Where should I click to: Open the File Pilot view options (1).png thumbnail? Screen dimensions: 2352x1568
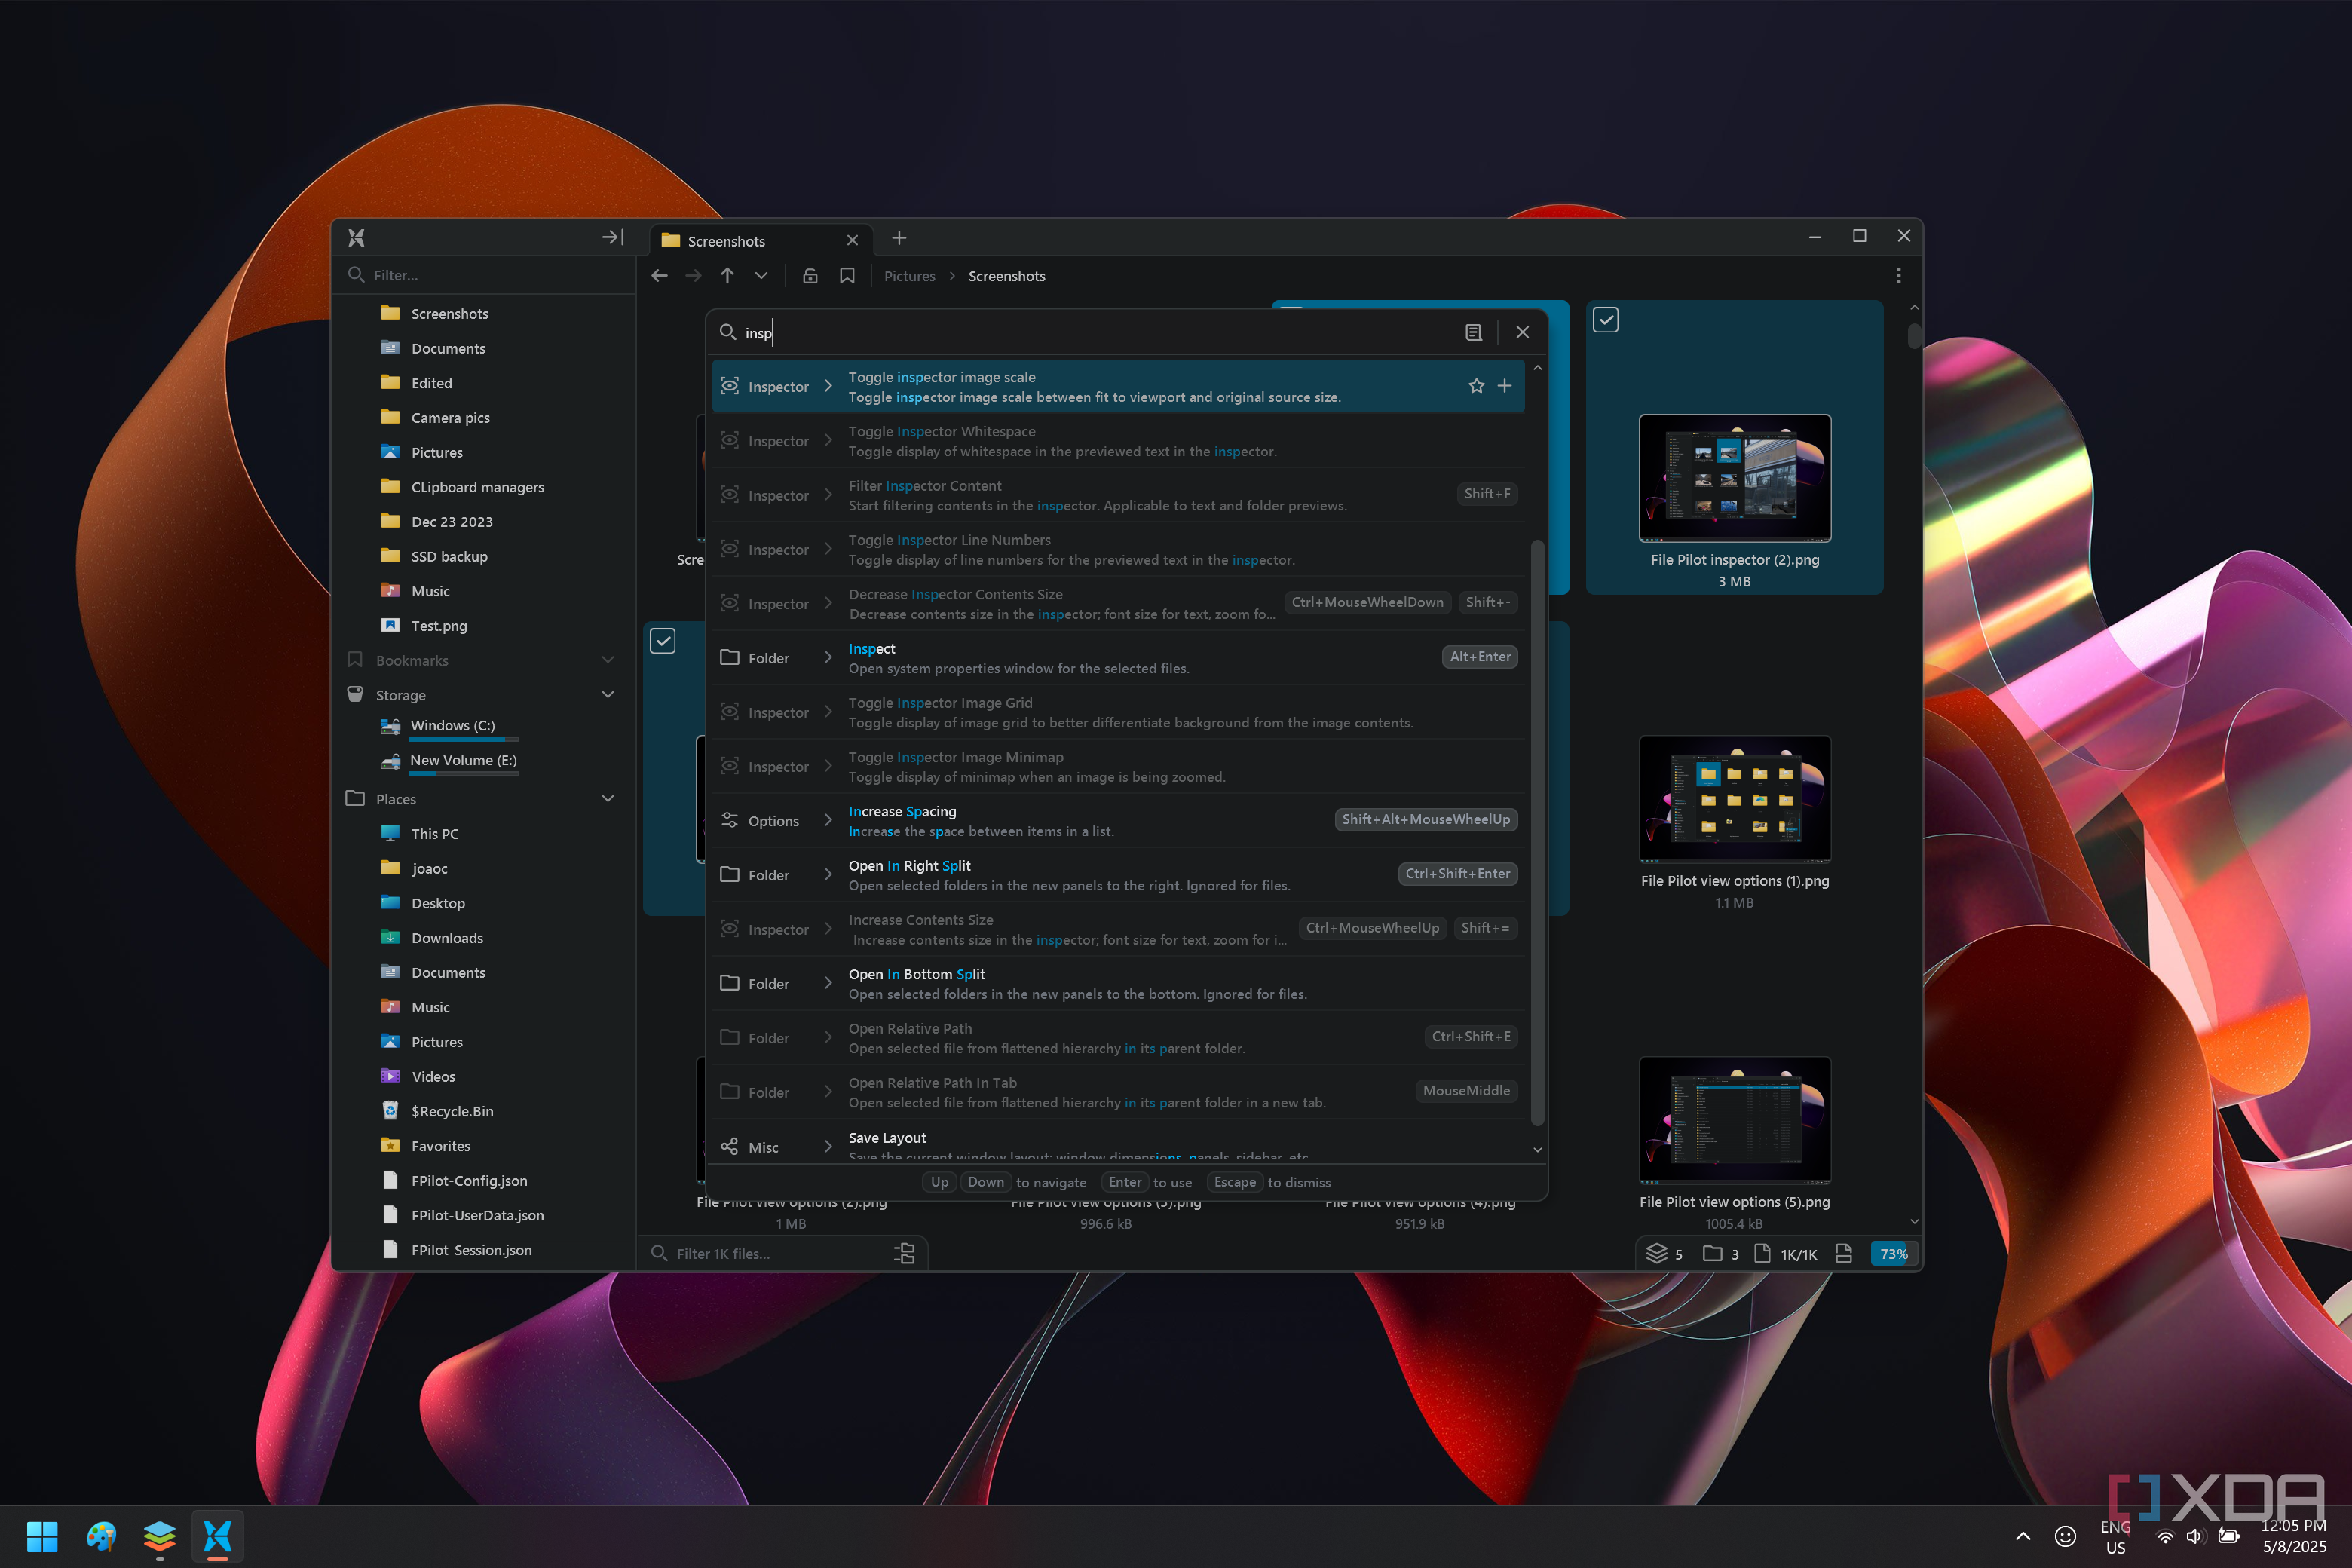coord(1734,798)
